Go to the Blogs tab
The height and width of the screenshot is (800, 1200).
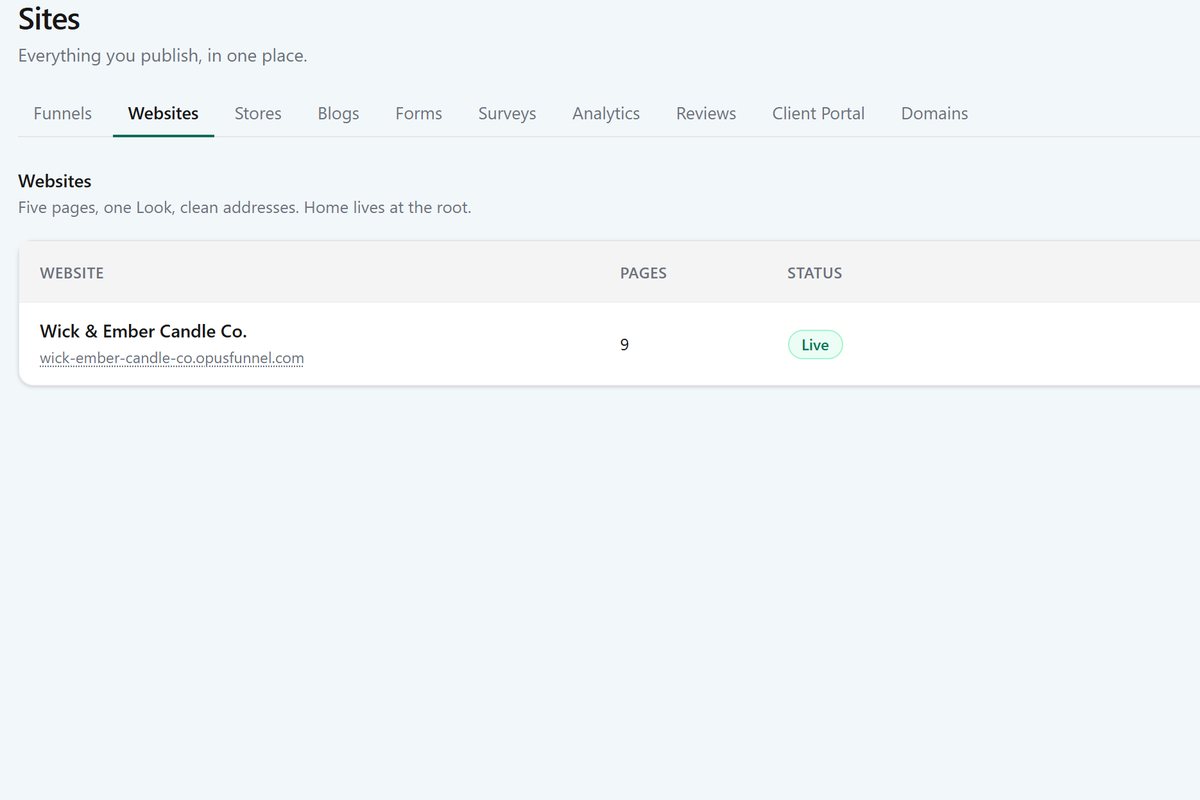tap(338, 113)
